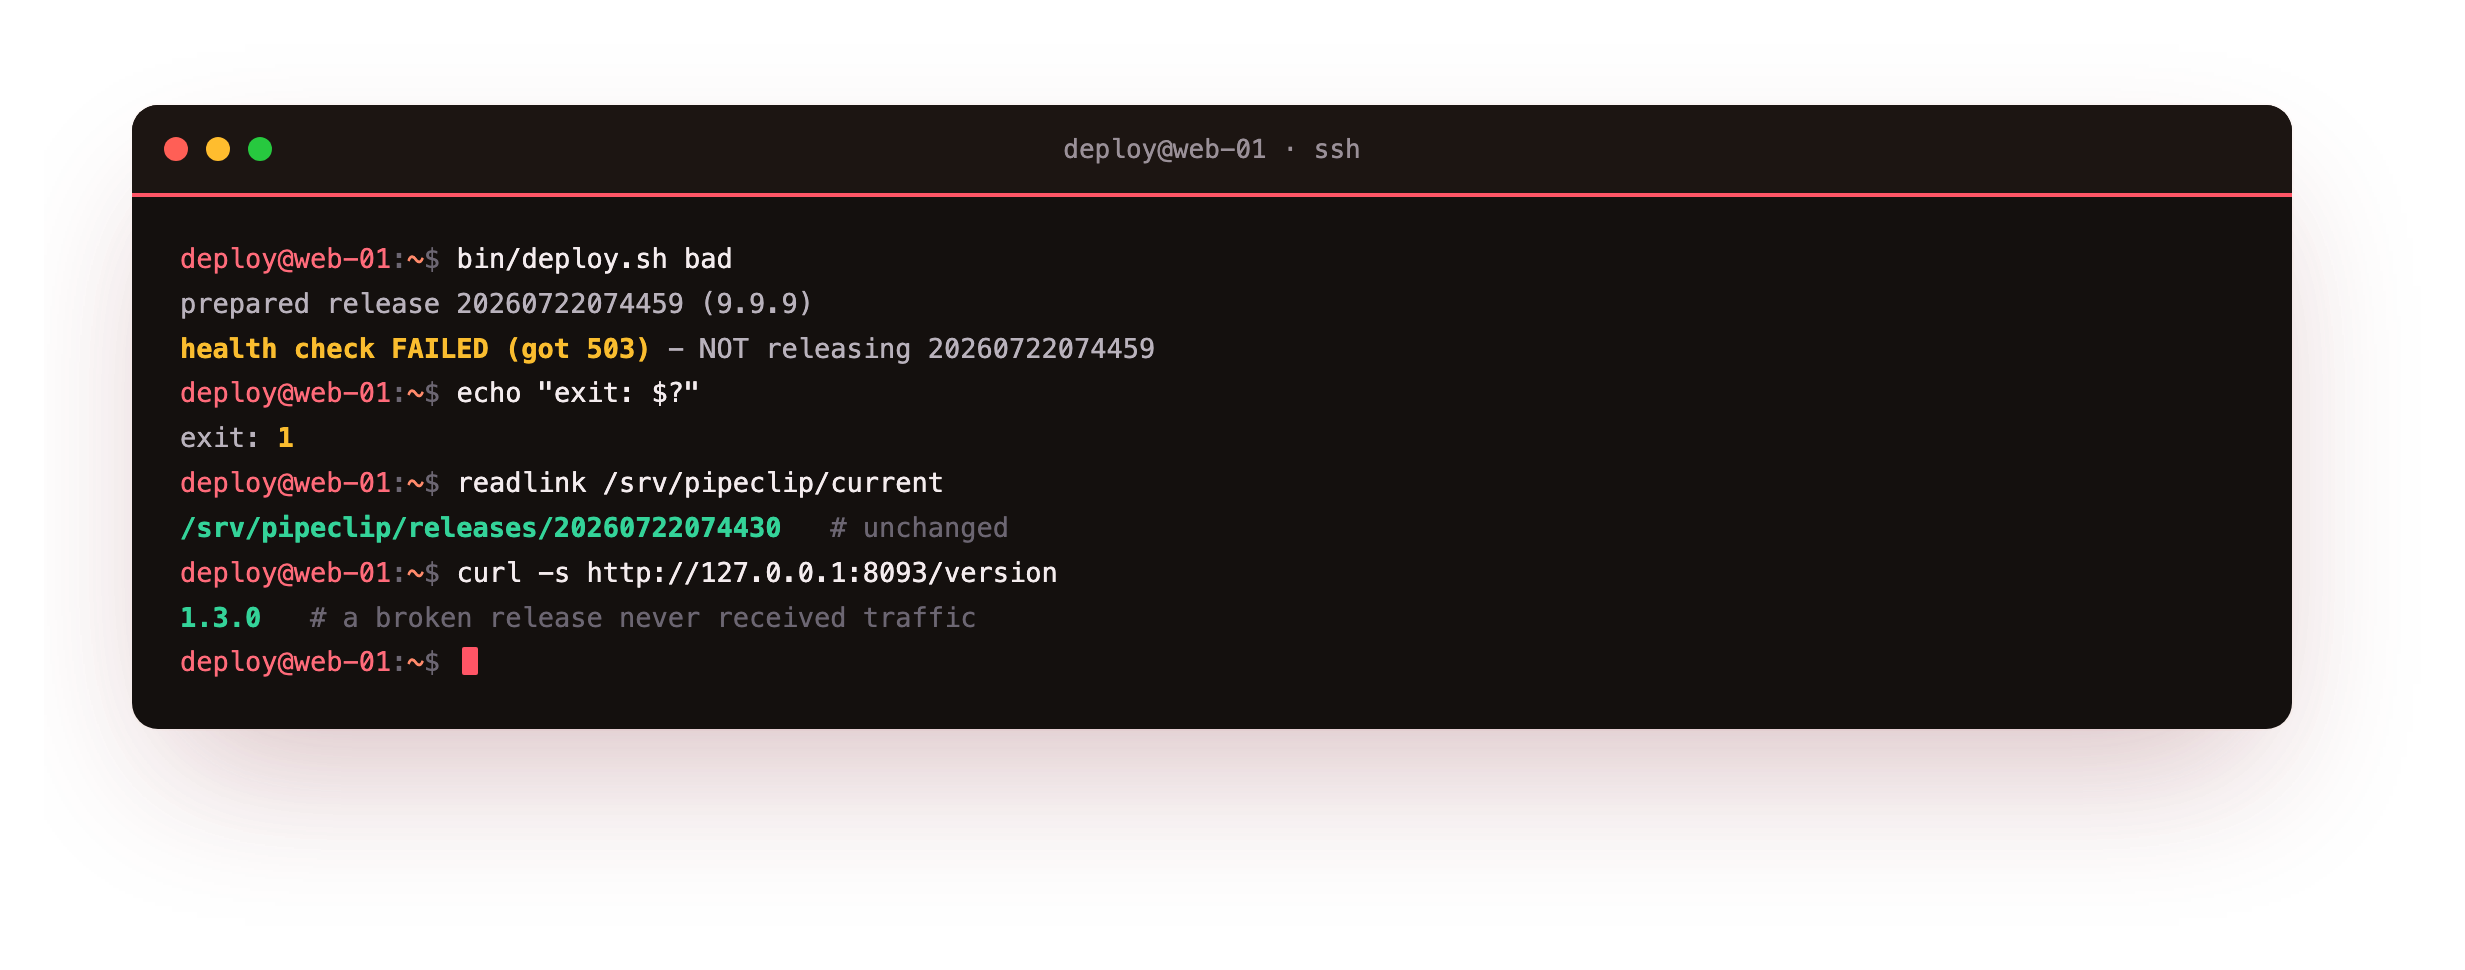Click the bin/deploy.sh bad command text

coord(594,259)
